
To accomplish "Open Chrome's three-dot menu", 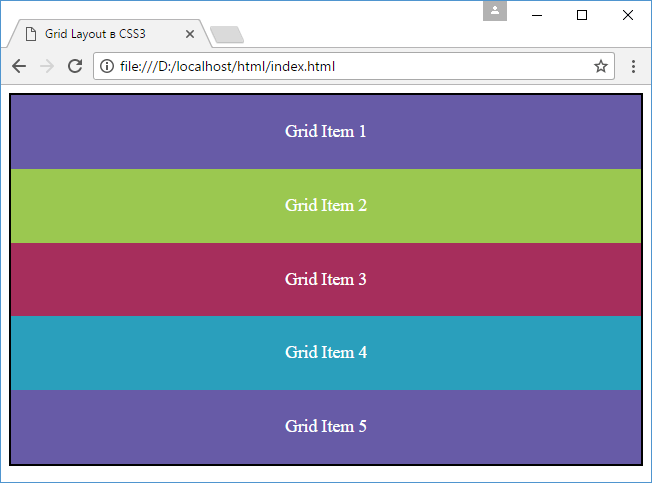I will point(633,67).
